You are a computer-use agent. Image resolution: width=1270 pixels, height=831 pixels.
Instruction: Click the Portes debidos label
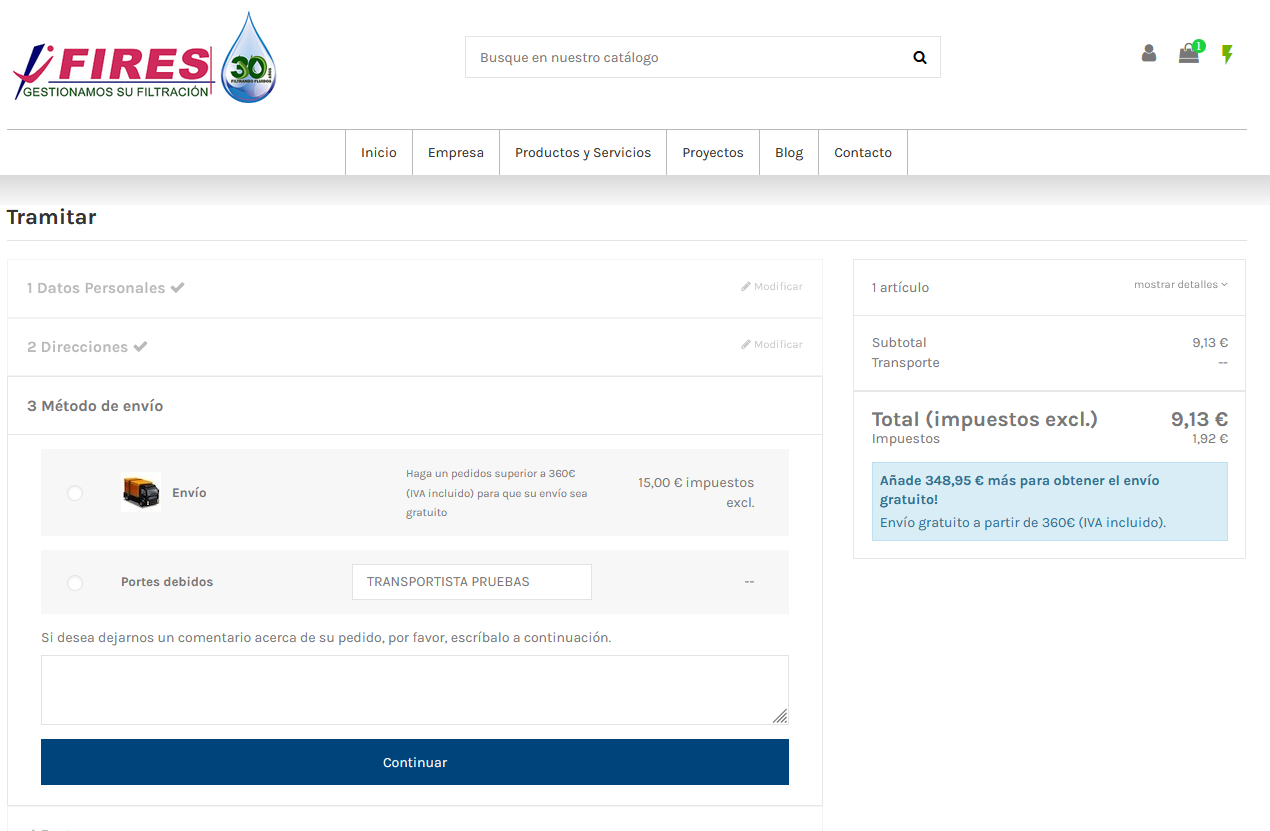[167, 582]
